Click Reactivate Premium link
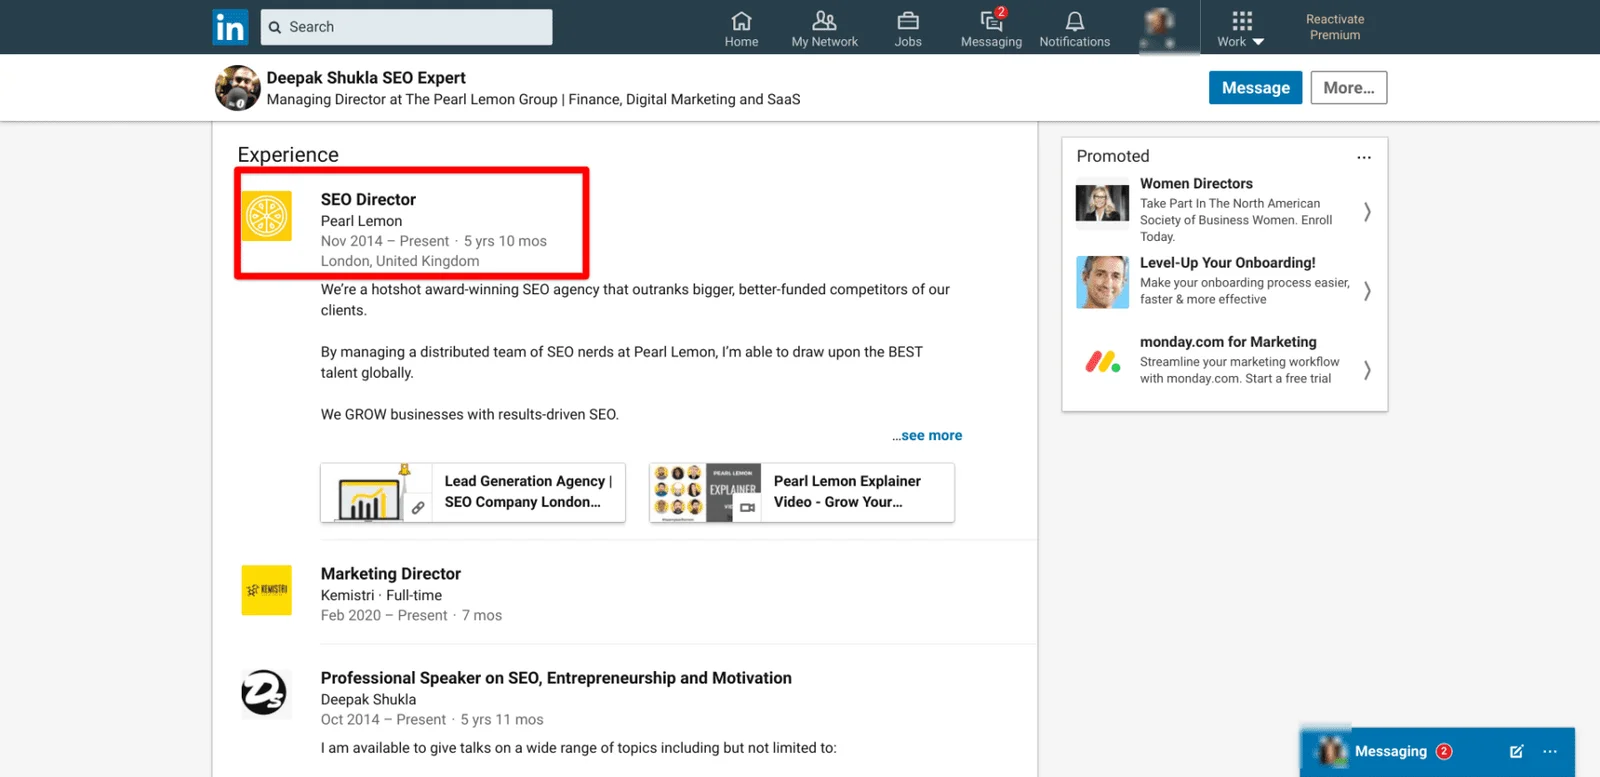Screen dimensions: 1600x777 [x=1335, y=27]
